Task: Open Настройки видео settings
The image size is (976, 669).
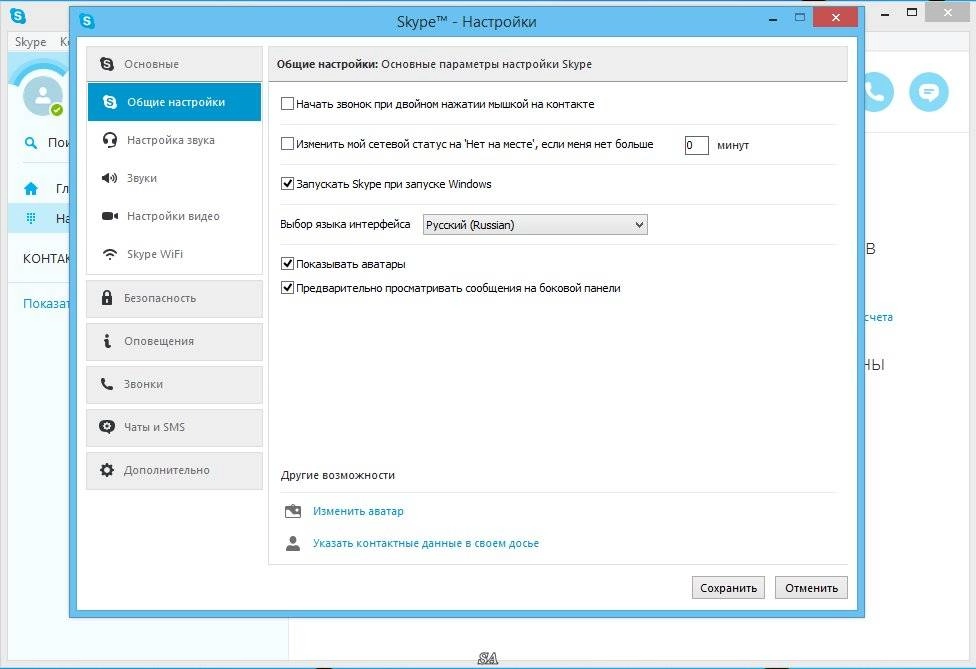Action: pos(174,216)
